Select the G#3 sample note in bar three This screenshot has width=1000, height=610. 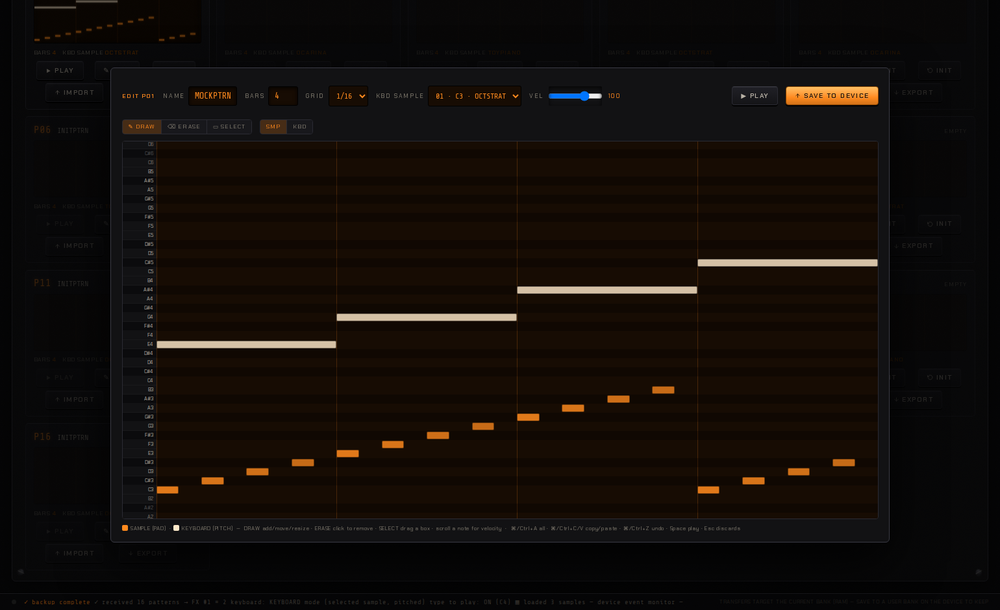pos(528,417)
